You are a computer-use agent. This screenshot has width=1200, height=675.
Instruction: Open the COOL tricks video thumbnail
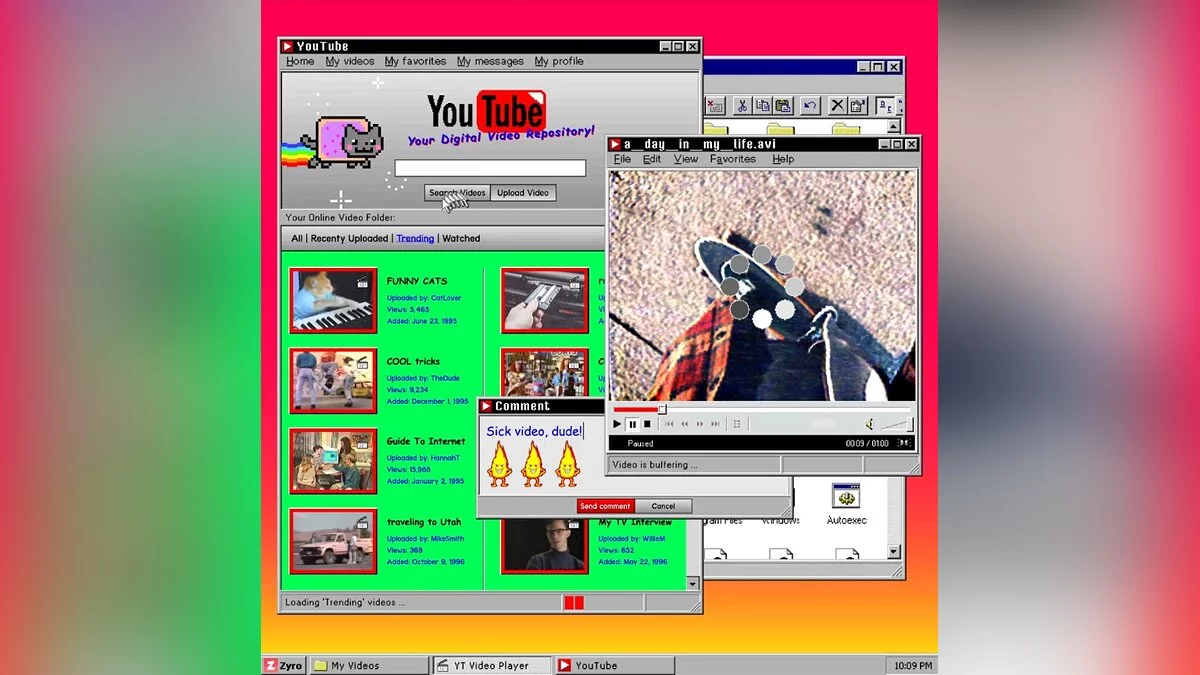(333, 380)
